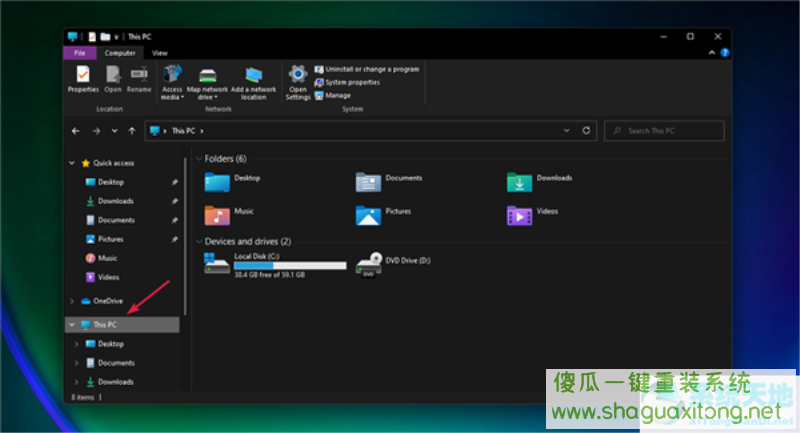Select the Pictures folder icon

click(368, 215)
